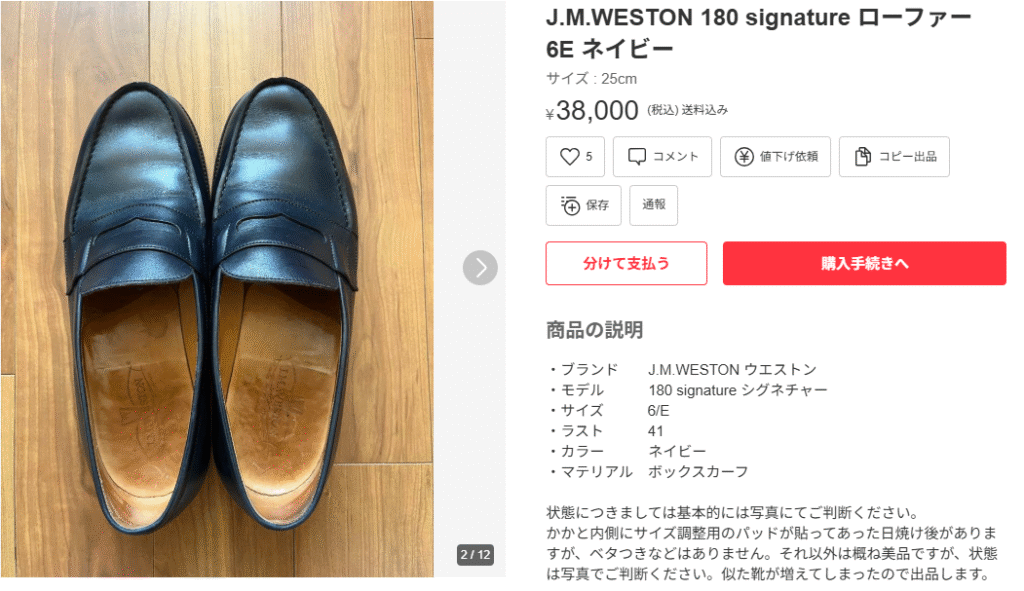
Task: Click the 2 / 12 image counter
Action: point(475,555)
